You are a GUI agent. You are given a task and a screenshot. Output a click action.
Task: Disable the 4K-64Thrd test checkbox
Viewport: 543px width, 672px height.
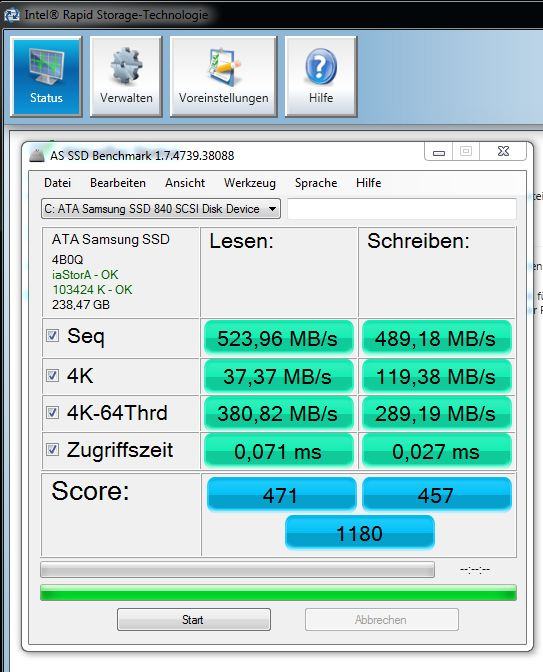[x=52, y=413]
